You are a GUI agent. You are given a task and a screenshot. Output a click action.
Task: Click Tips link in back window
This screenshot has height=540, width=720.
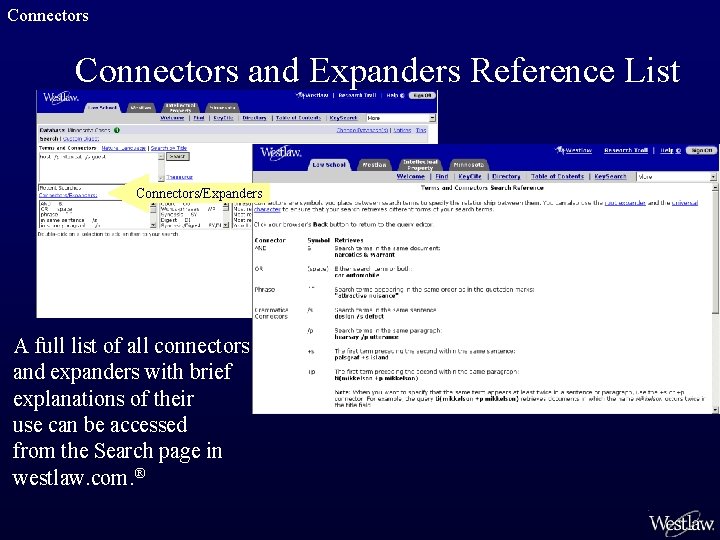click(421, 130)
